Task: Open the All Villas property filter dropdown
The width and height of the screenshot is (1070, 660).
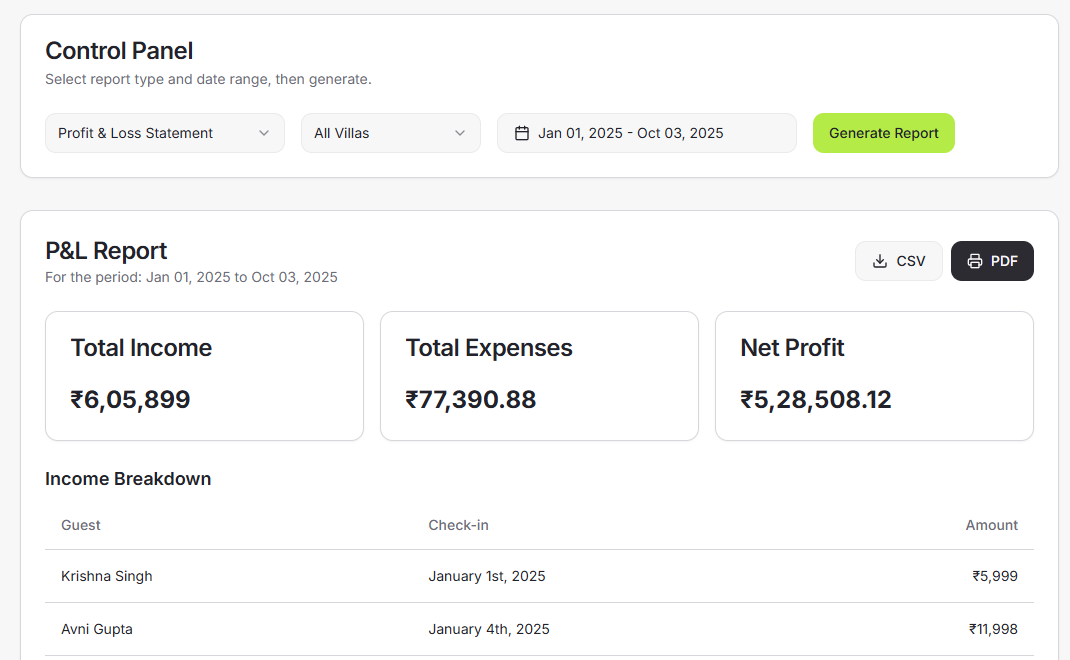Action: coord(390,132)
